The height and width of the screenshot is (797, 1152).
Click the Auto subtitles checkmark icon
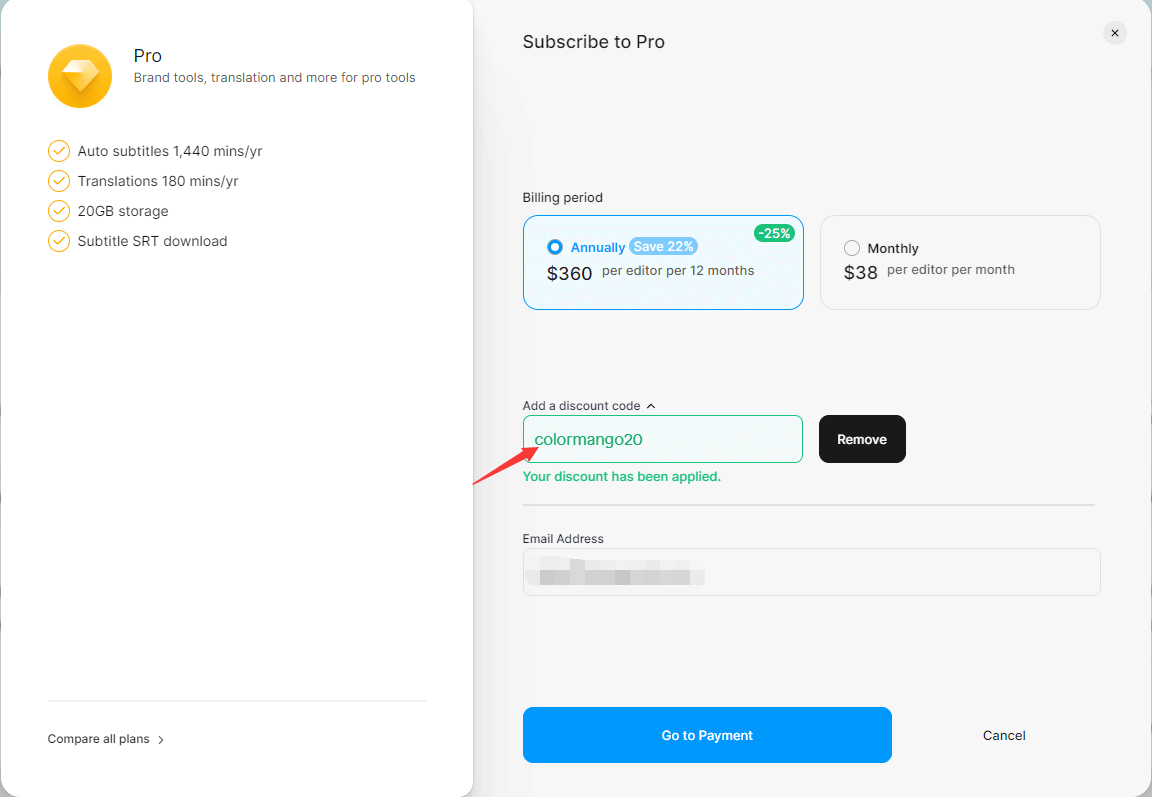coord(58,151)
